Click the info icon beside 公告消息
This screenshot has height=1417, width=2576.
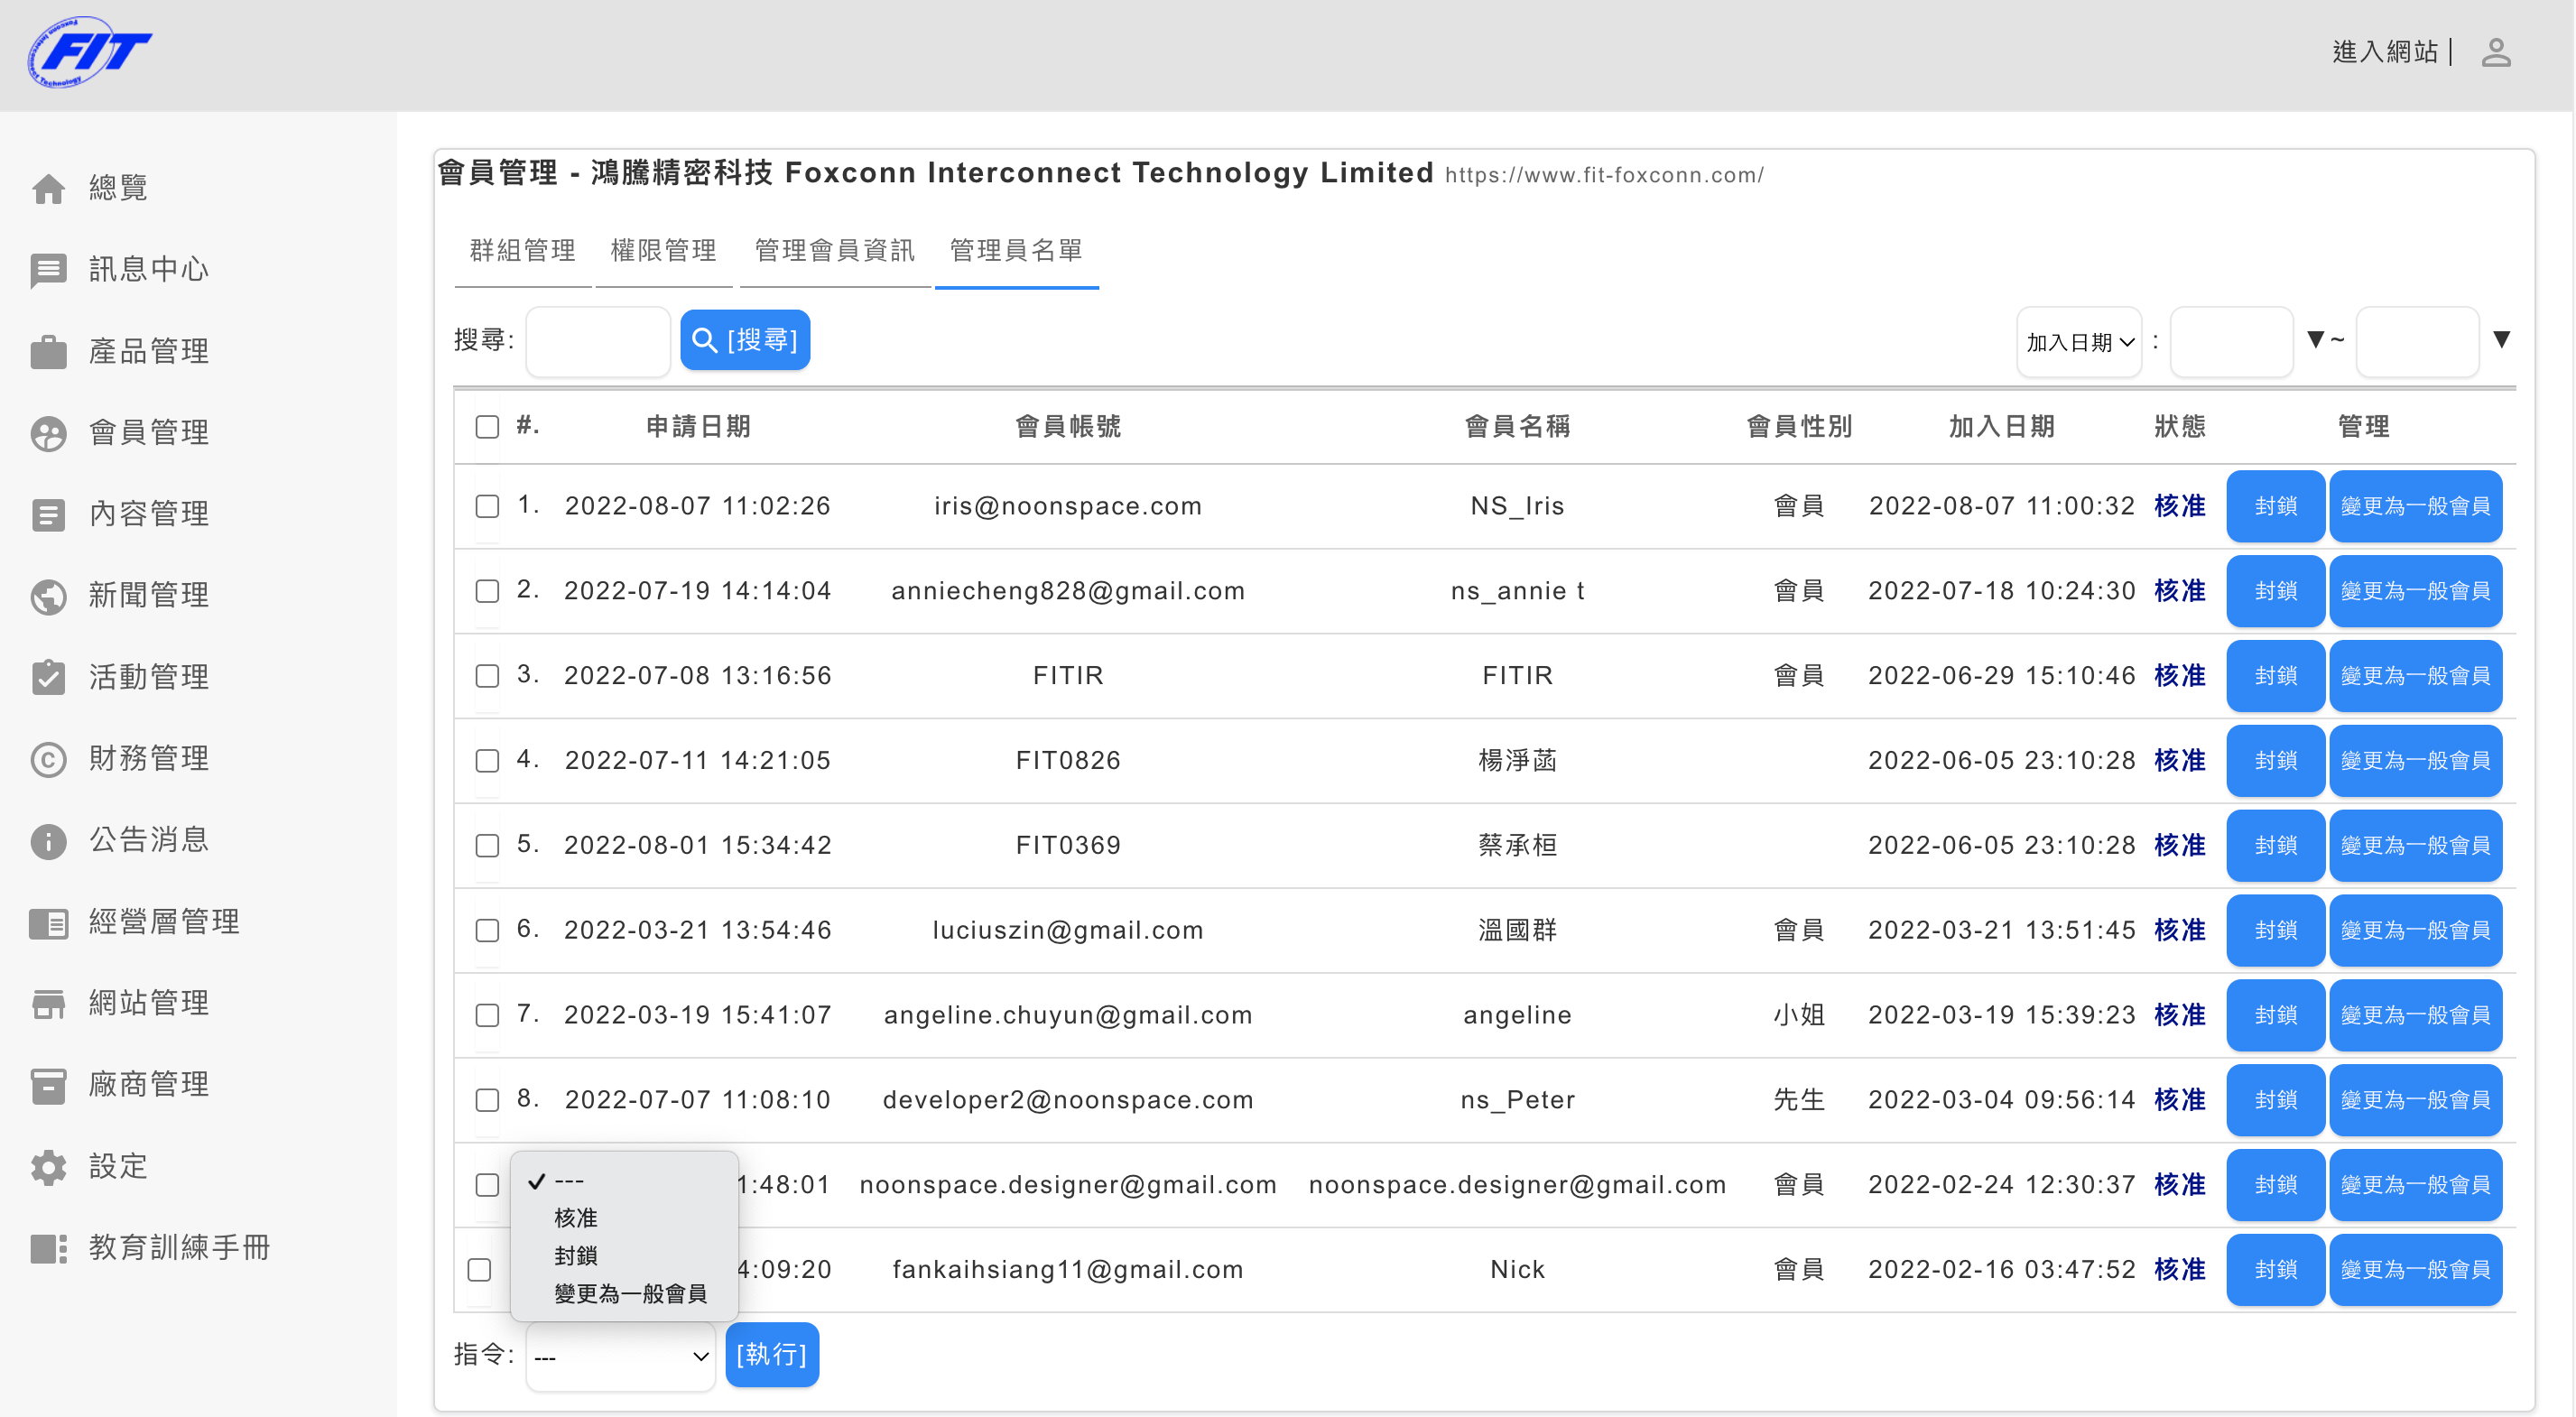pyautogui.click(x=48, y=841)
